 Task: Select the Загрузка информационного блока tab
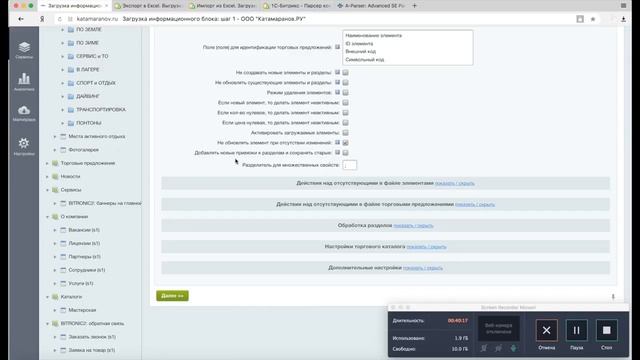(x=74, y=6)
